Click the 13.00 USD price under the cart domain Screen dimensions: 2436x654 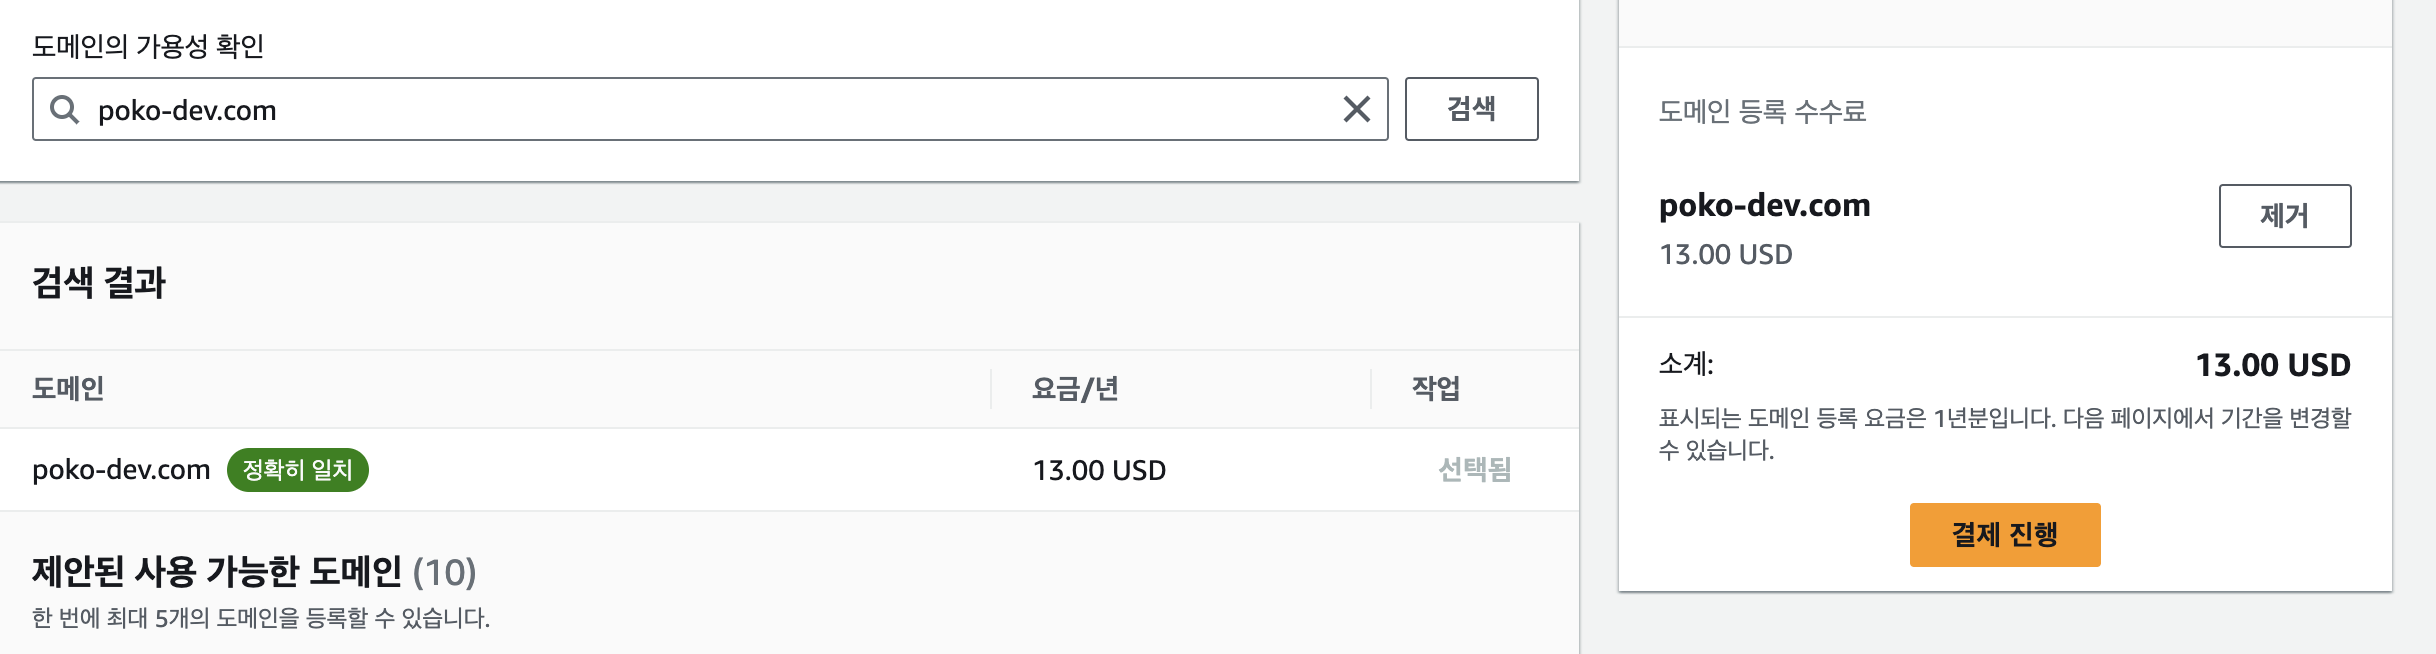[1725, 254]
